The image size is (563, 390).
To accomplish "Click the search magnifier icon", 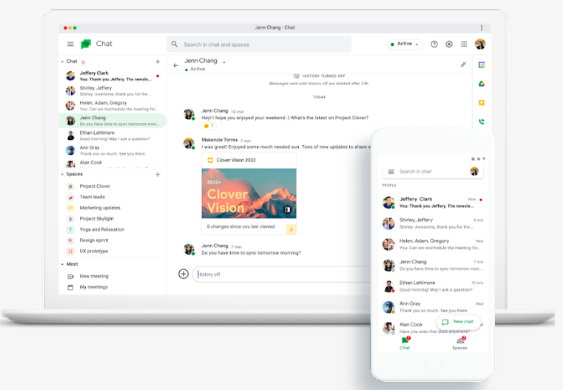I will 175,44.
